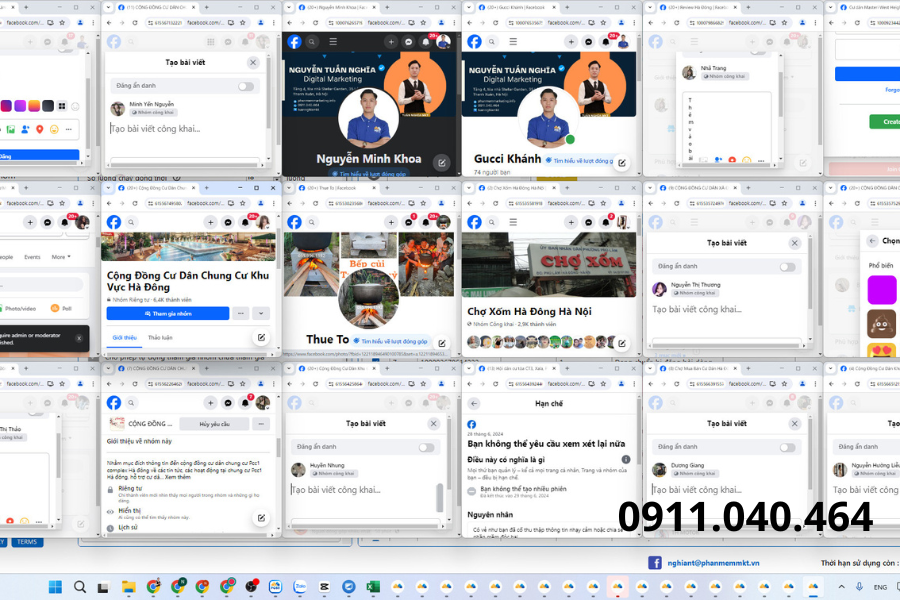This screenshot has width=900, height=600.
Task: Open File Explorer from taskbar
Action: click(x=128, y=586)
